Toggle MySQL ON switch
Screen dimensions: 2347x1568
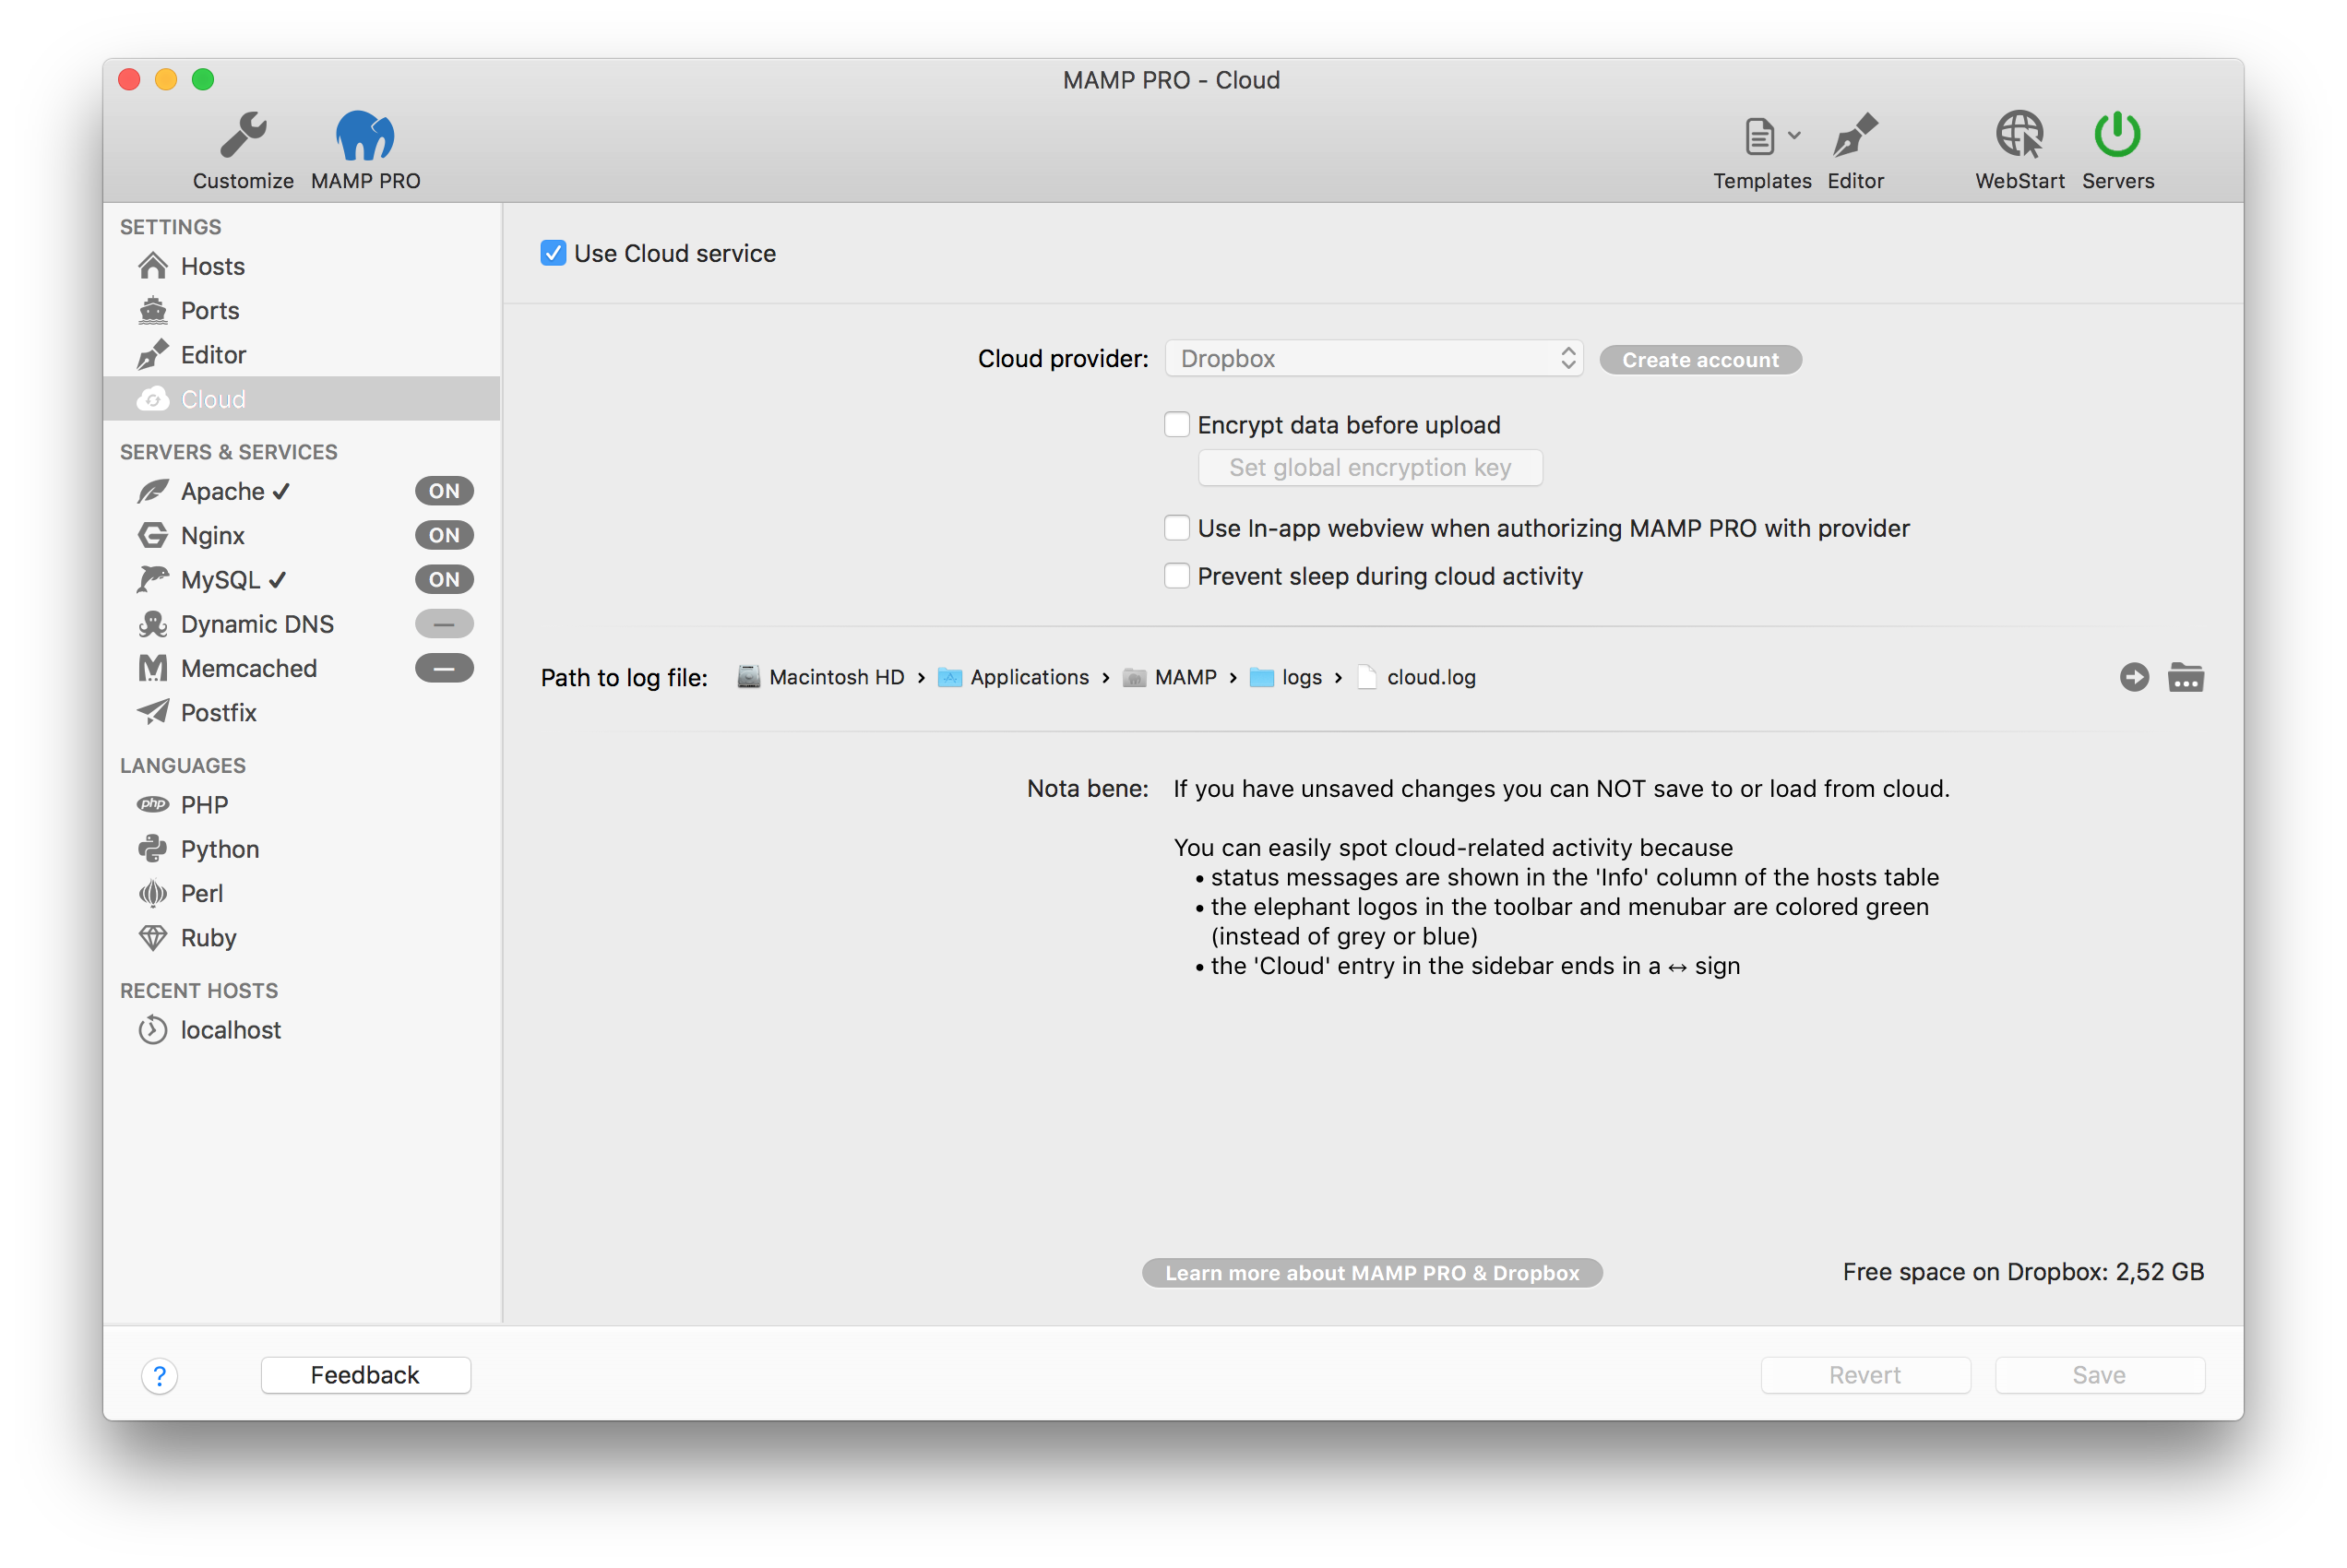(x=444, y=579)
